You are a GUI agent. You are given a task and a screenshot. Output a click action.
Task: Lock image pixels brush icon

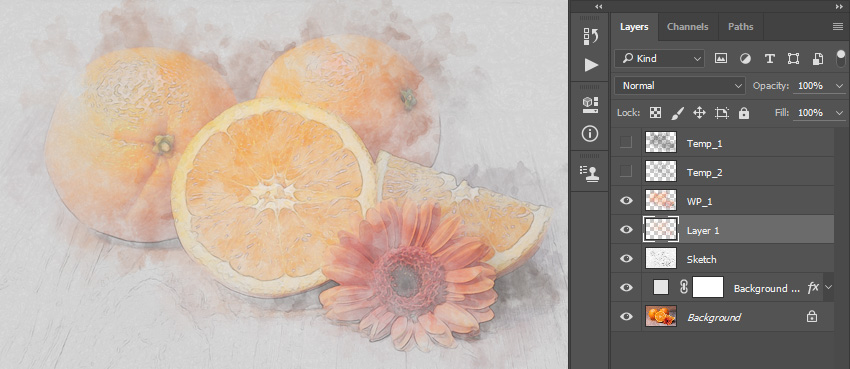point(678,113)
